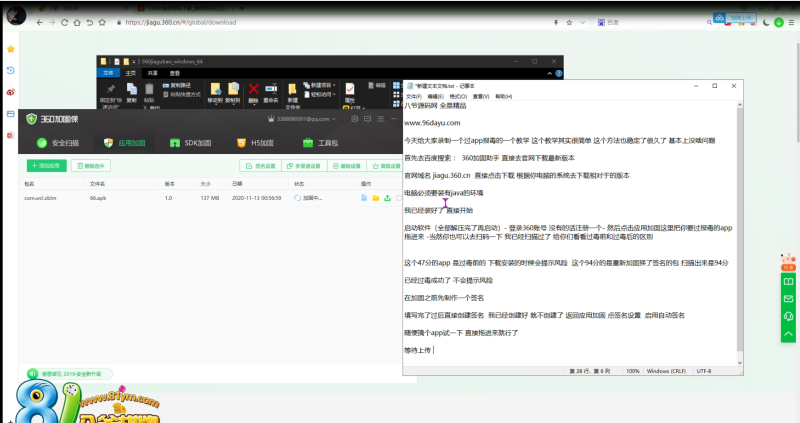
Task: Open the H5加固 tab
Action: (x=256, y=143)
